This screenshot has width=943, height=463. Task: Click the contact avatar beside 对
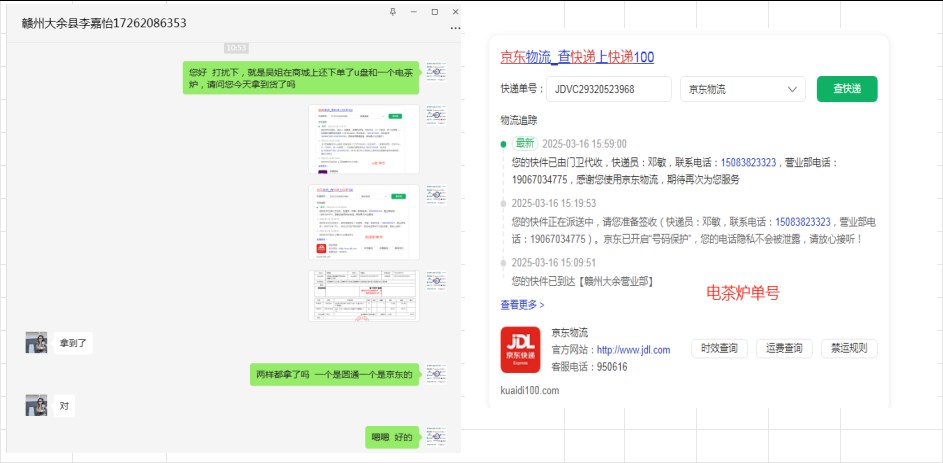[36, 405]
